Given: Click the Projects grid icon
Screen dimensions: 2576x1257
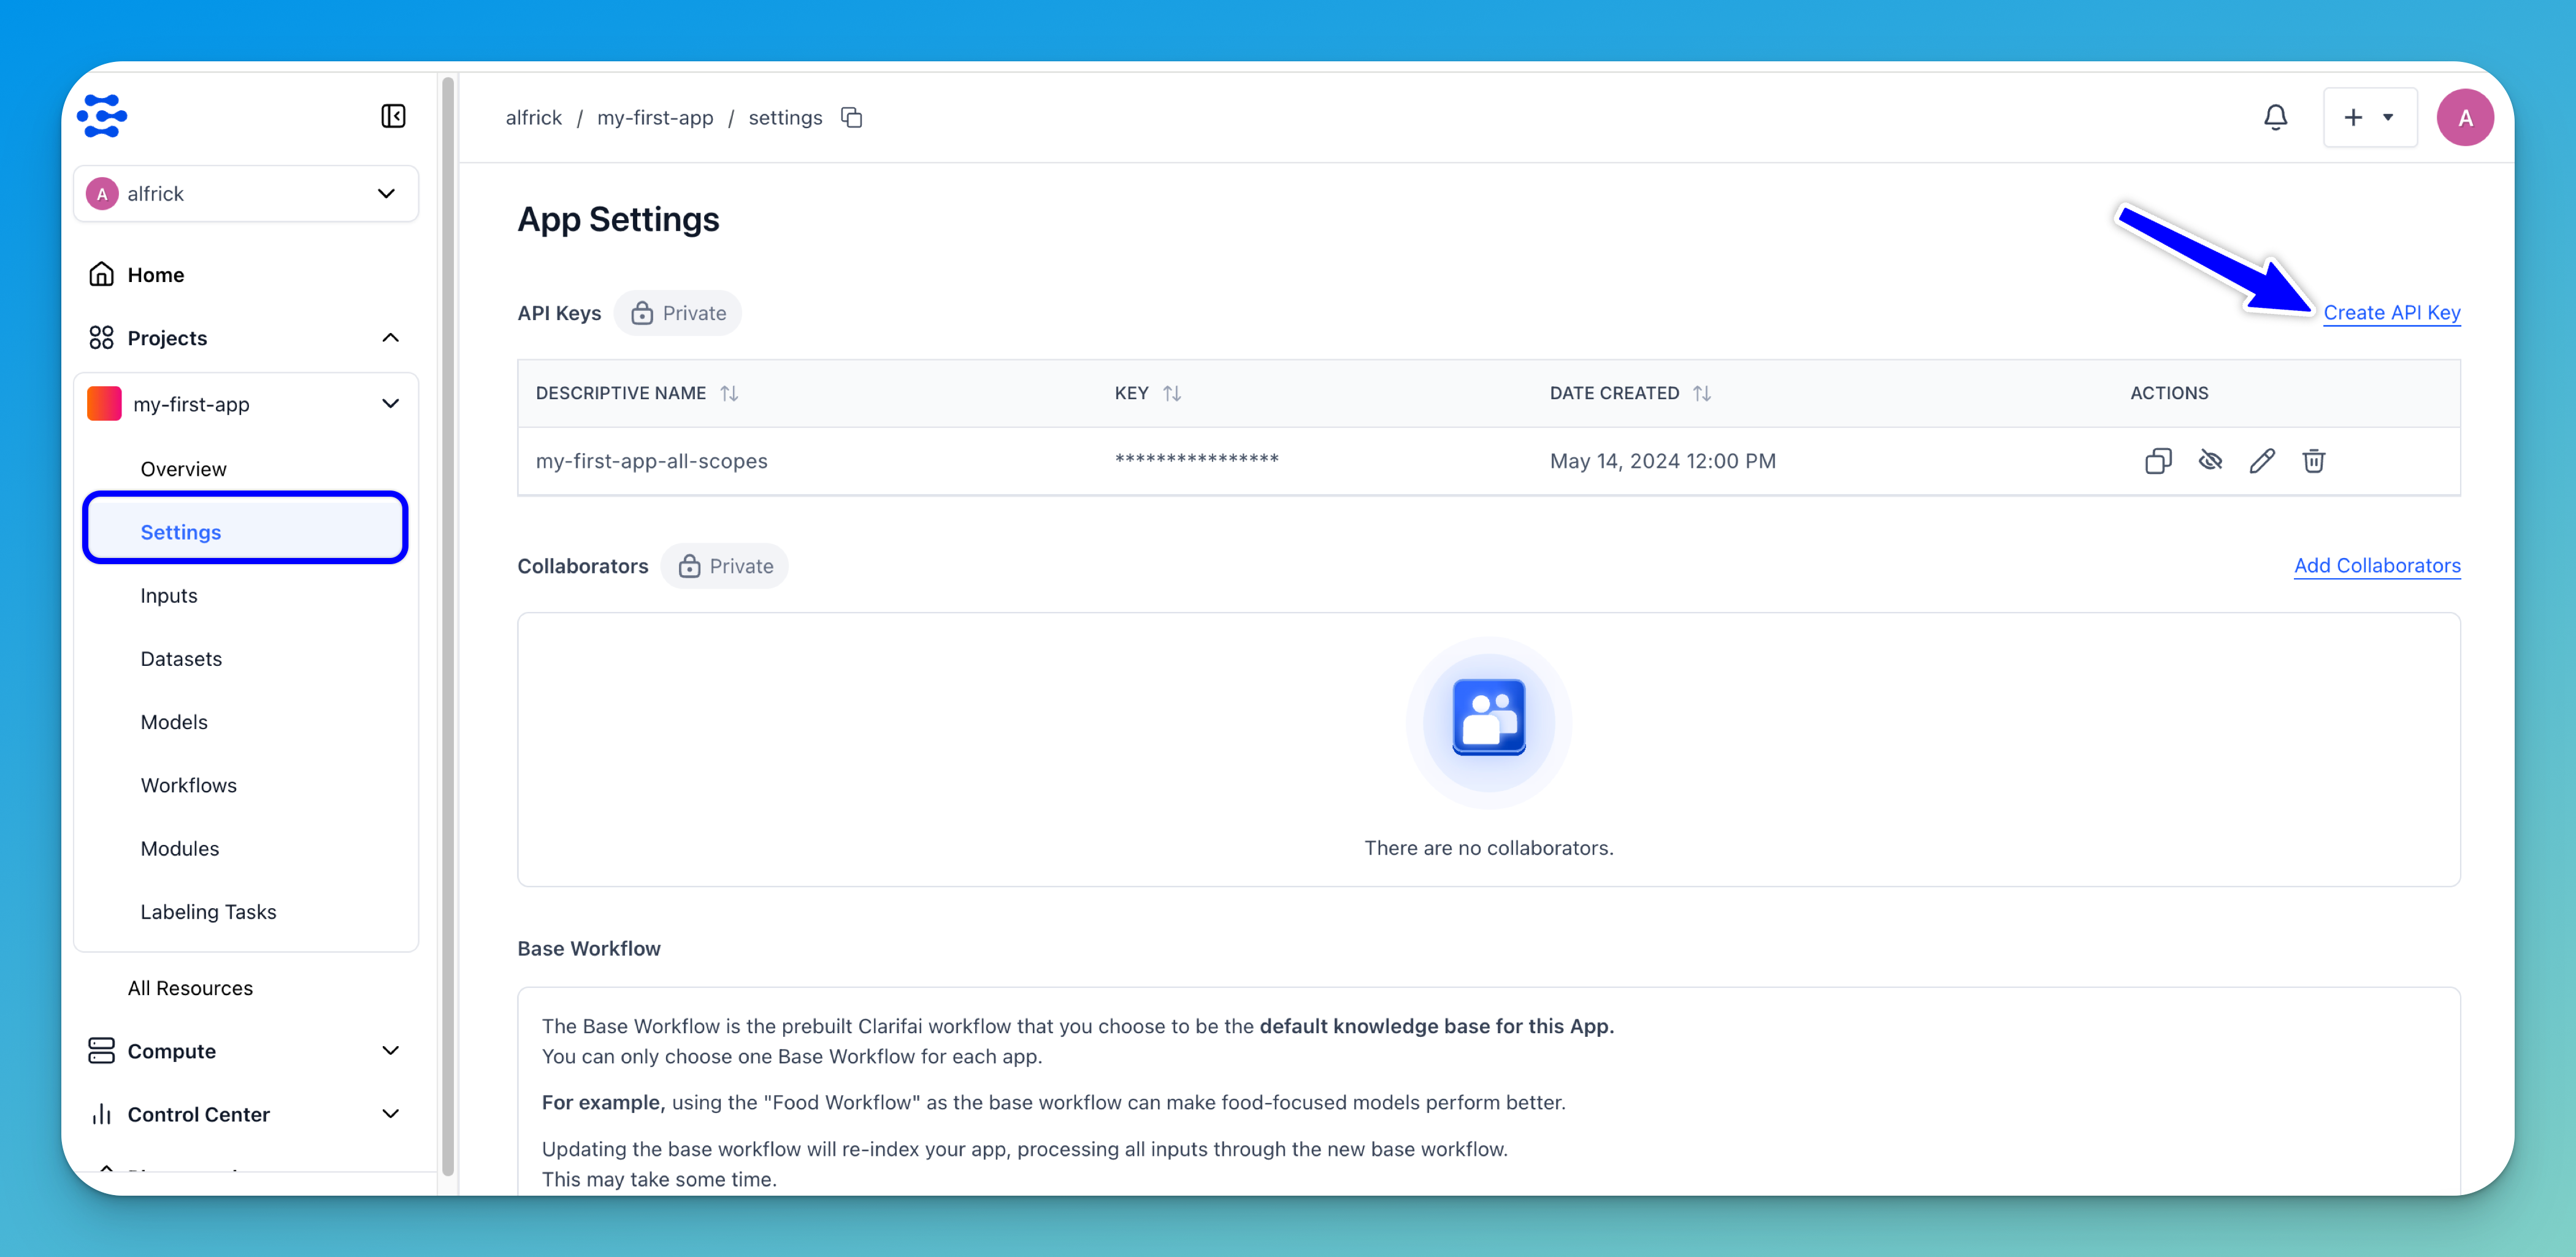Looking at the screenshot, I should click(101, 338).
